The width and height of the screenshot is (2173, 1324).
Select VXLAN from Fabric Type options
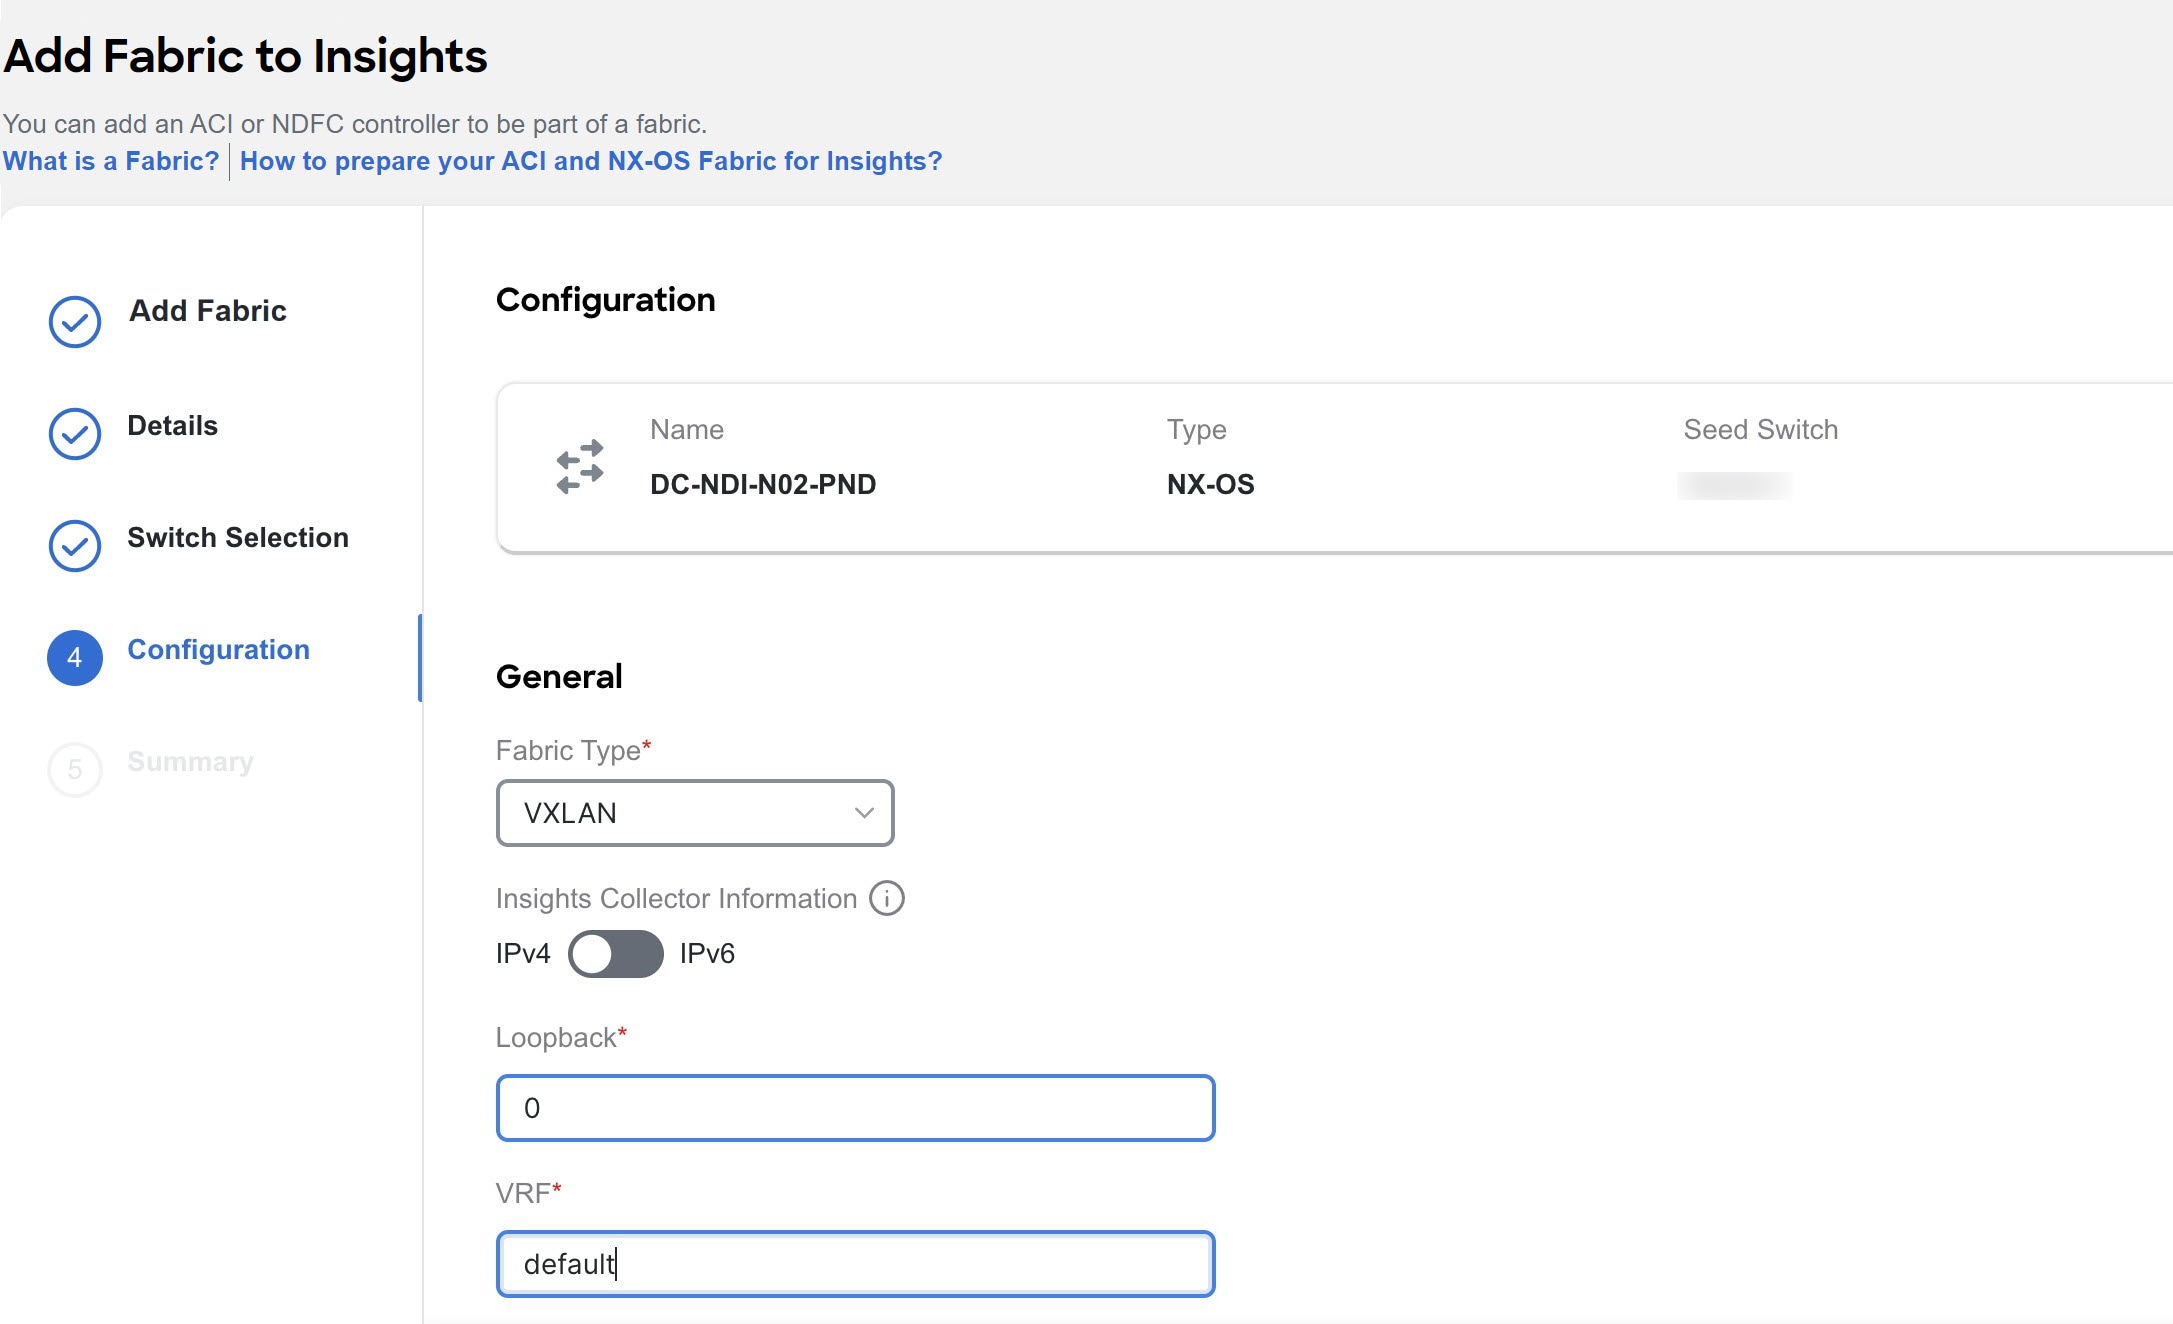[x=694, y=812]
